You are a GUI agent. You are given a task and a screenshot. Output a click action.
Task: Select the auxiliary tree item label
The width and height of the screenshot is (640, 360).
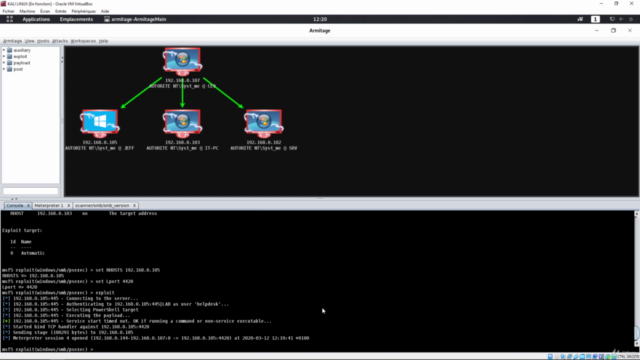coord(22,50)
